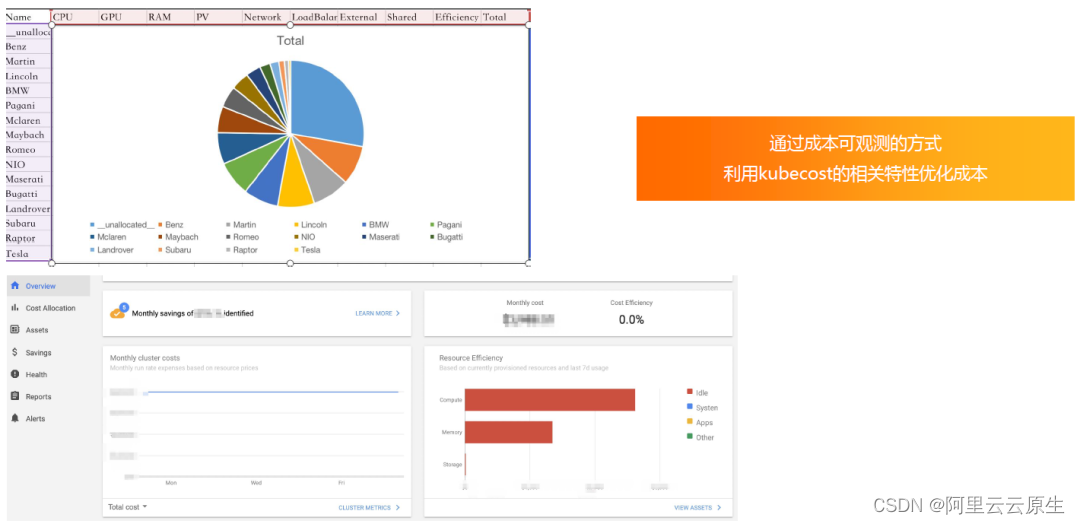Click the External column header
The height and width of the screenshot is (524, 1080).
click(362, 17)
